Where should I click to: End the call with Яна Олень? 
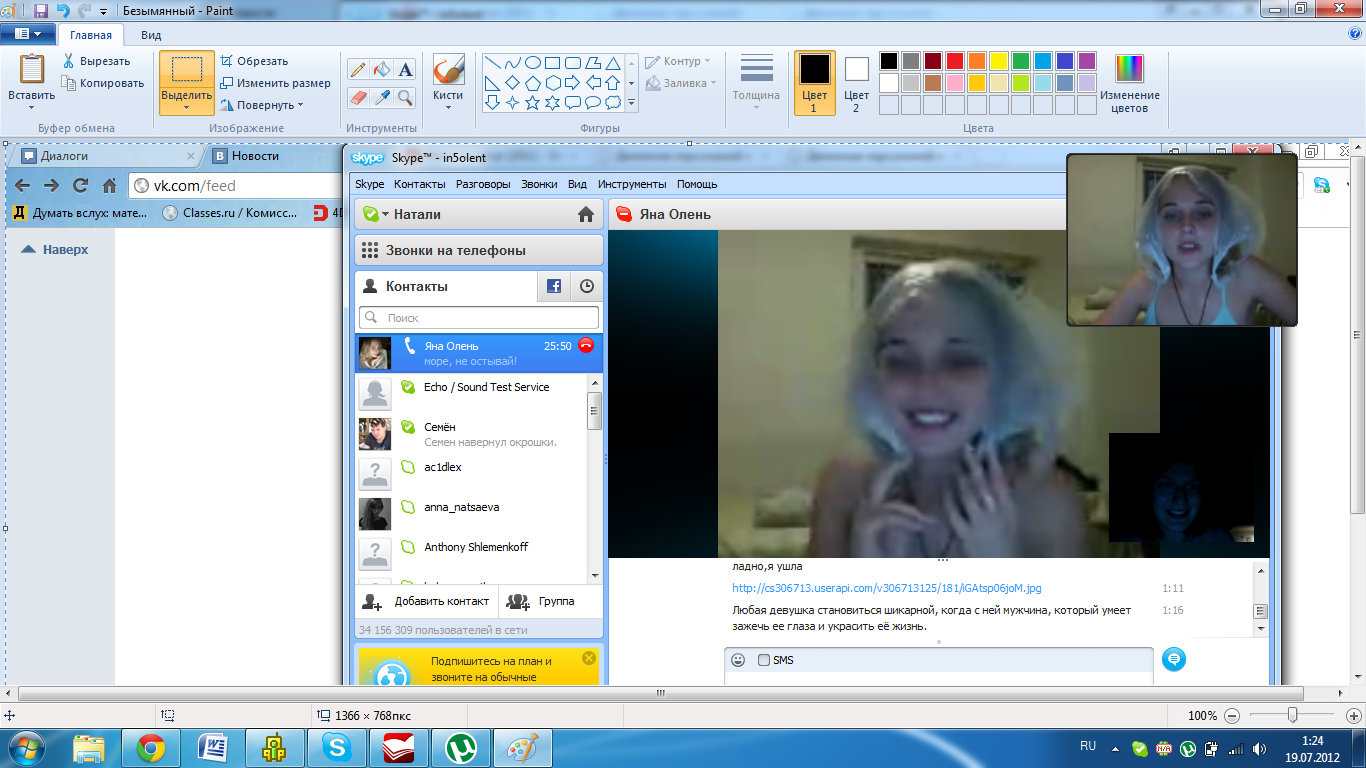click(586, 345)
